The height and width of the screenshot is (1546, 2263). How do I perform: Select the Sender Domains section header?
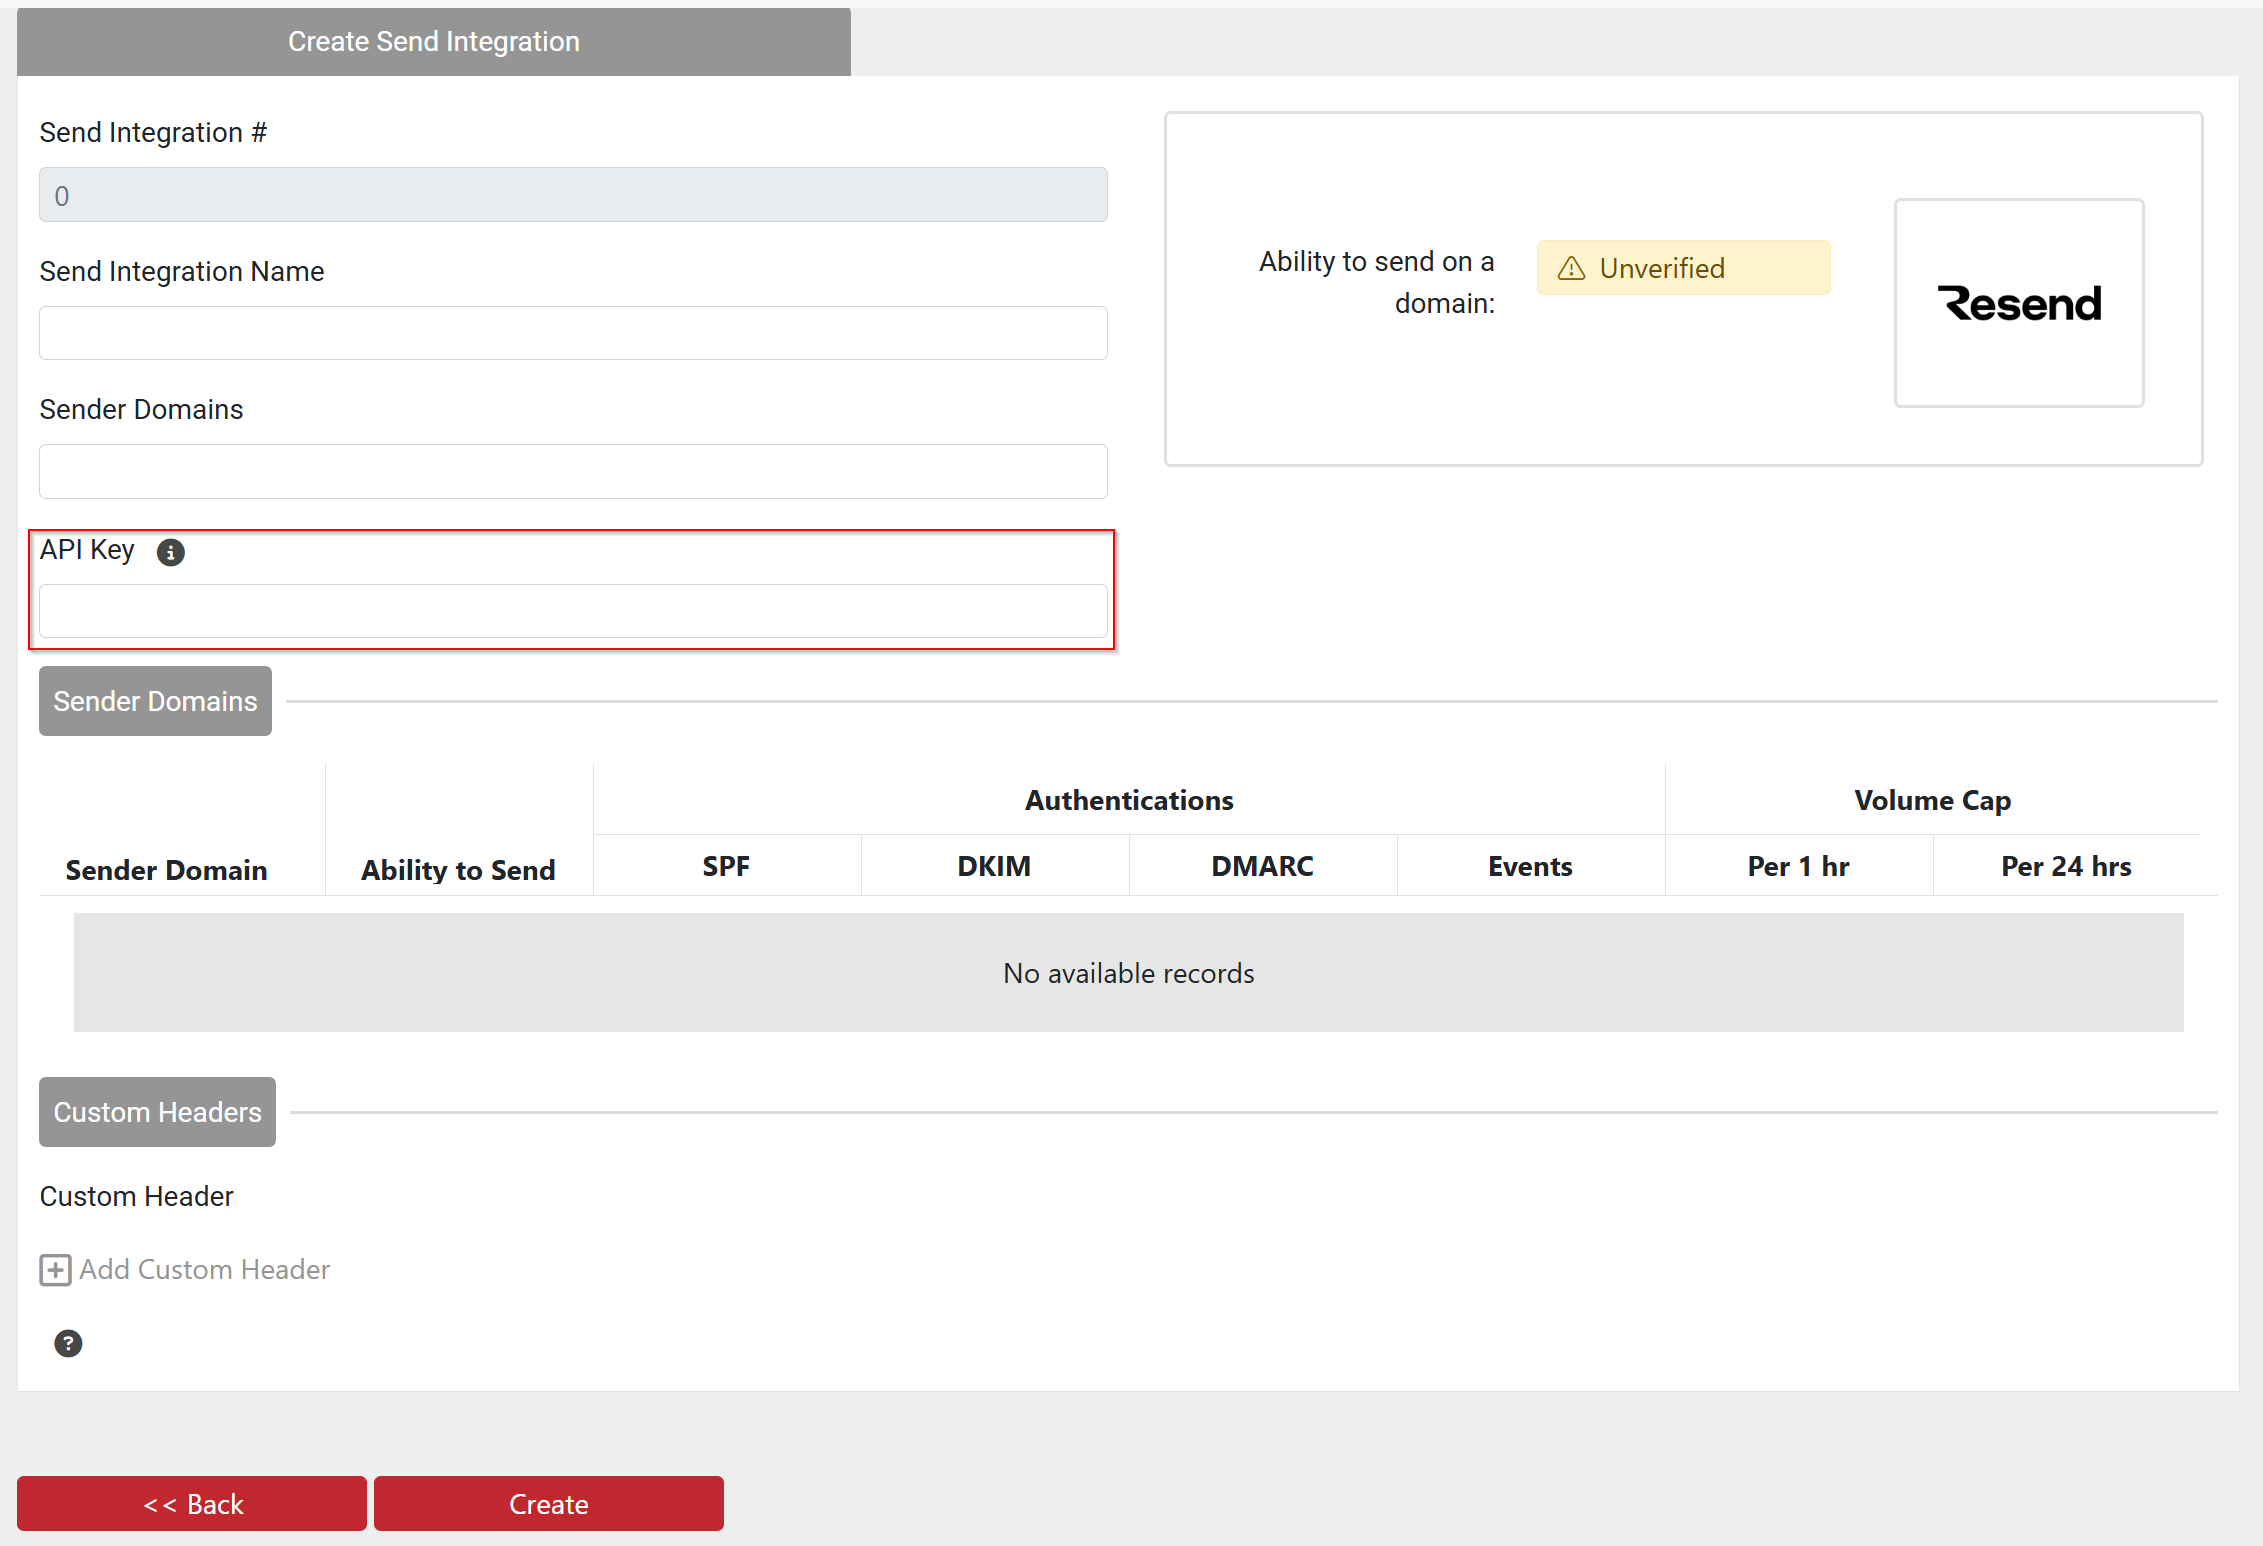coord(155,701)
